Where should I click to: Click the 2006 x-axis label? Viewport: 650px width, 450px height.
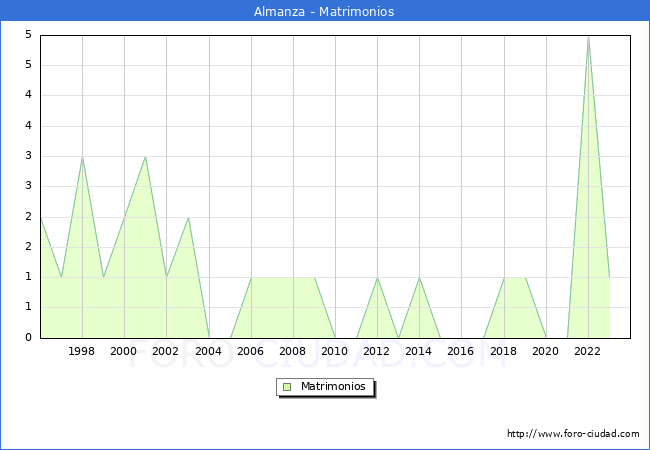tap(250, 351)
